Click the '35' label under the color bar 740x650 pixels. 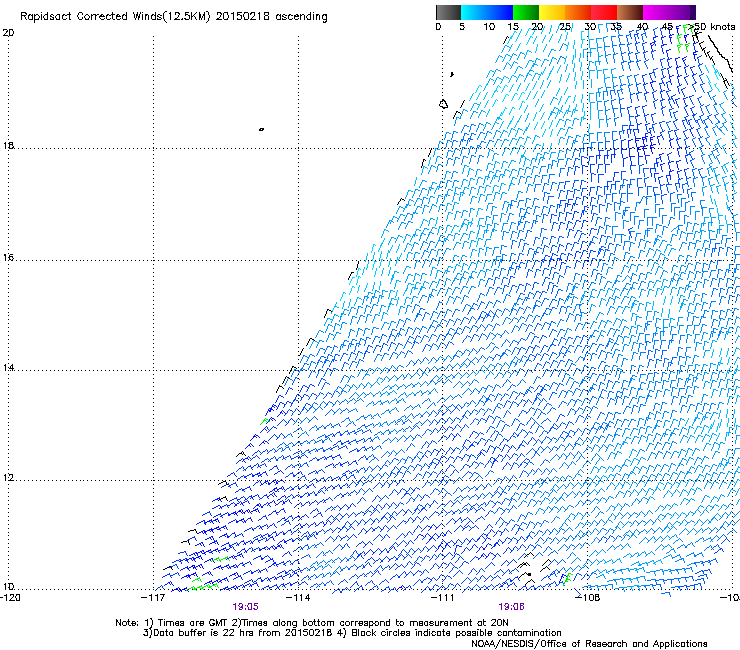pos(616,27)
